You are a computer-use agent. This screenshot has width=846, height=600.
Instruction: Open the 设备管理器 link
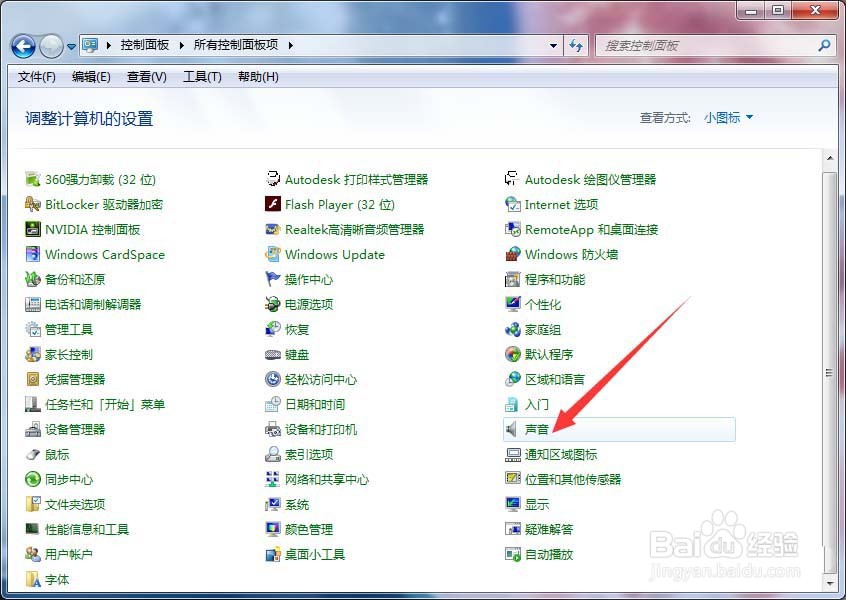coord(75,429)
